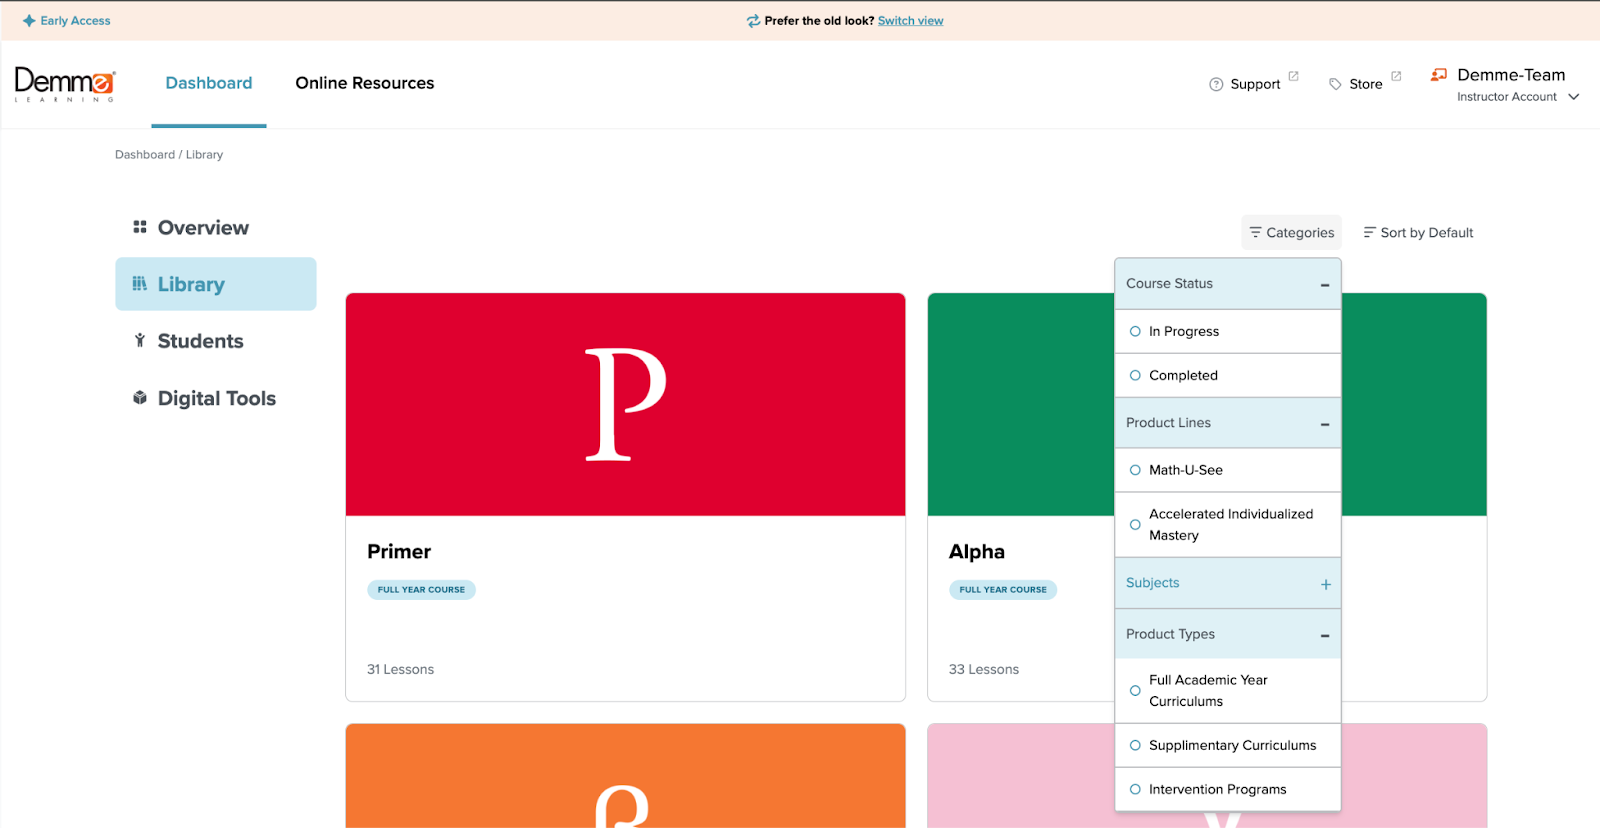Click the Switch view link
The height and width of the screenshot is (828, 1600).
(910, 21)
